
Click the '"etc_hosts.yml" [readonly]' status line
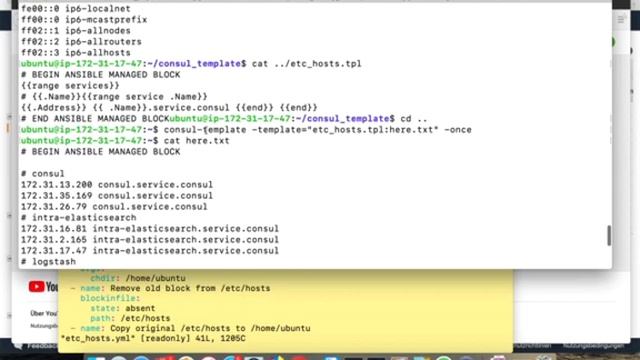tap(153, 338)
